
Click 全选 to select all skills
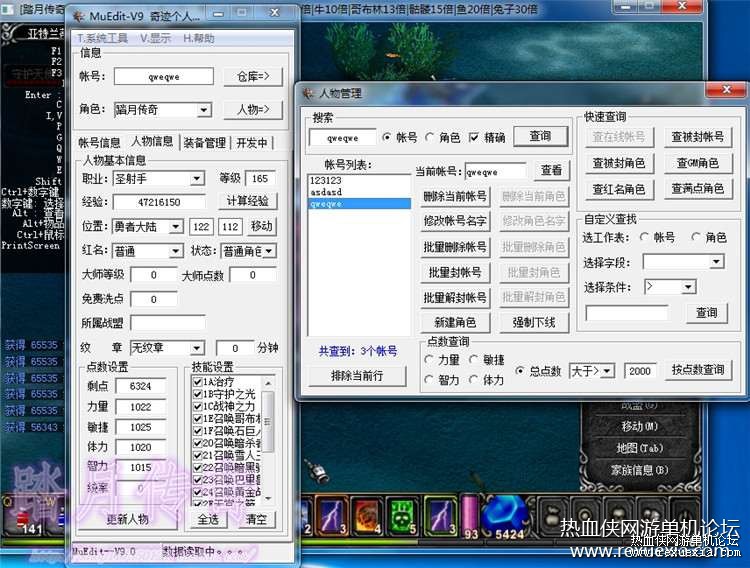click(209, 520)
